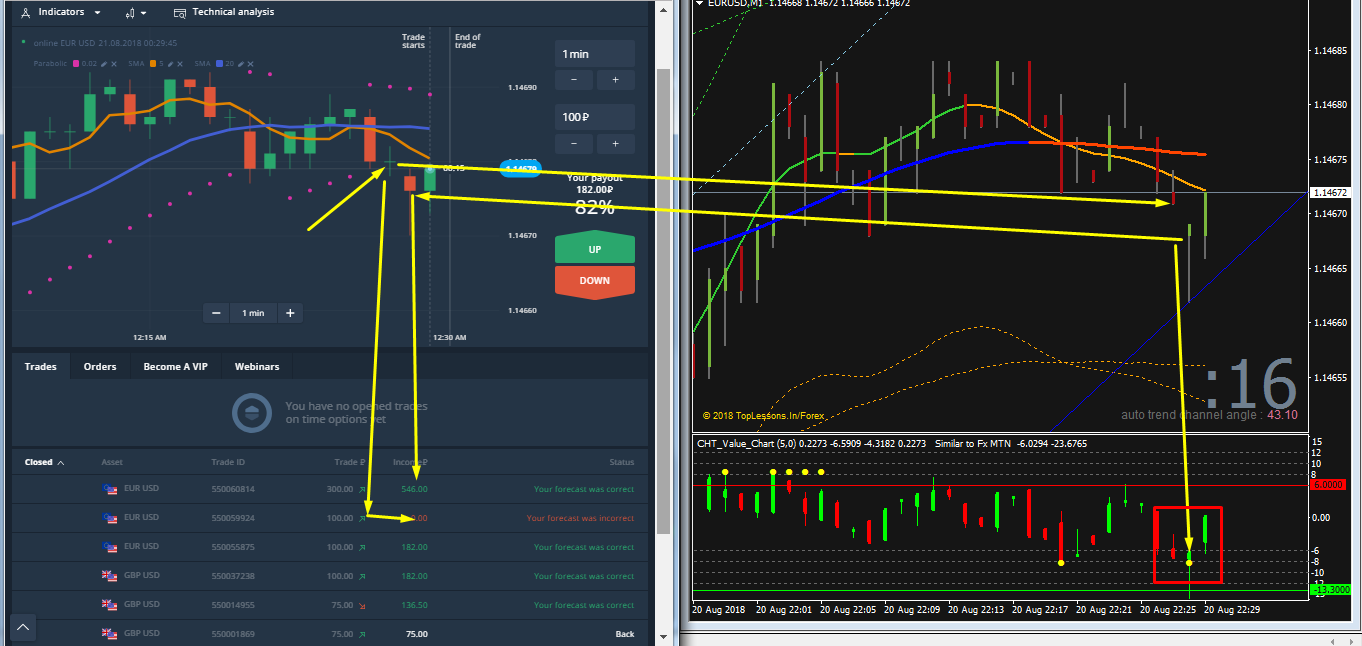The height and width of the screenshot is (646, 1362).
Task: Increase the trade amount with plus
Action: 615,144
